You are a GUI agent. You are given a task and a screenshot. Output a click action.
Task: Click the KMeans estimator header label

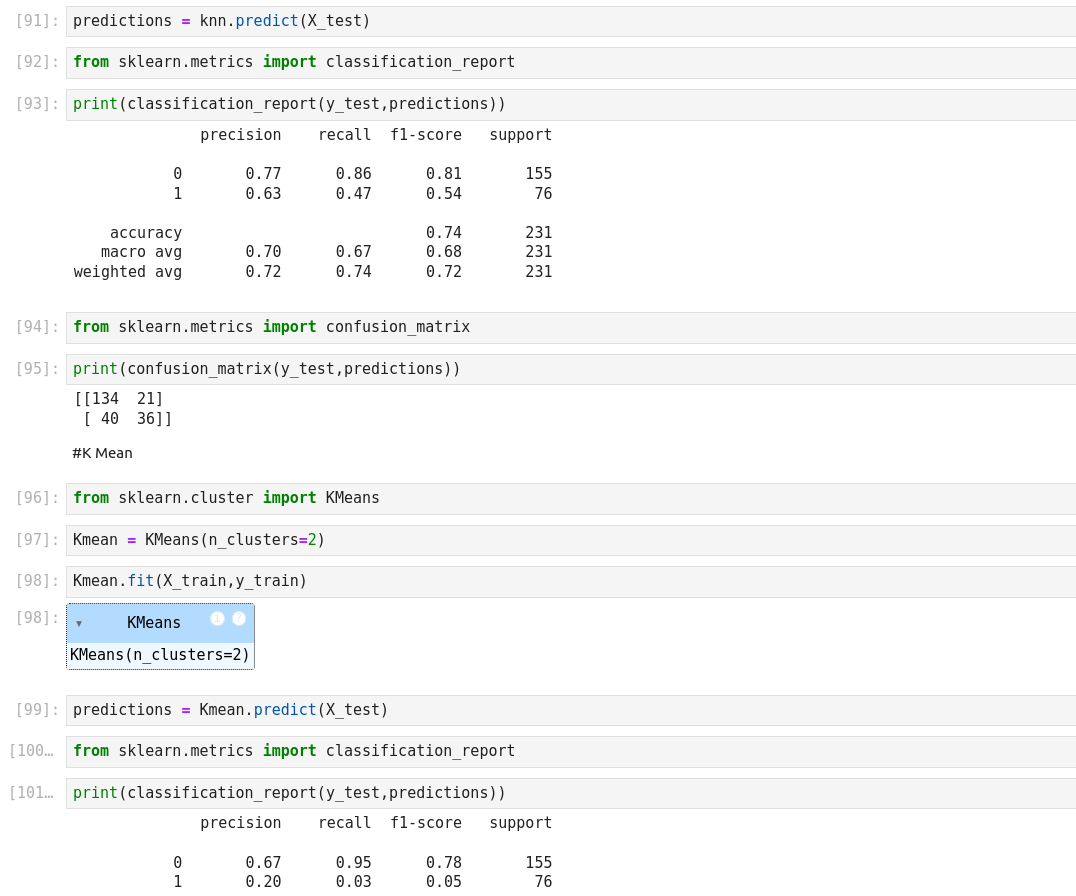click(154, 623)
